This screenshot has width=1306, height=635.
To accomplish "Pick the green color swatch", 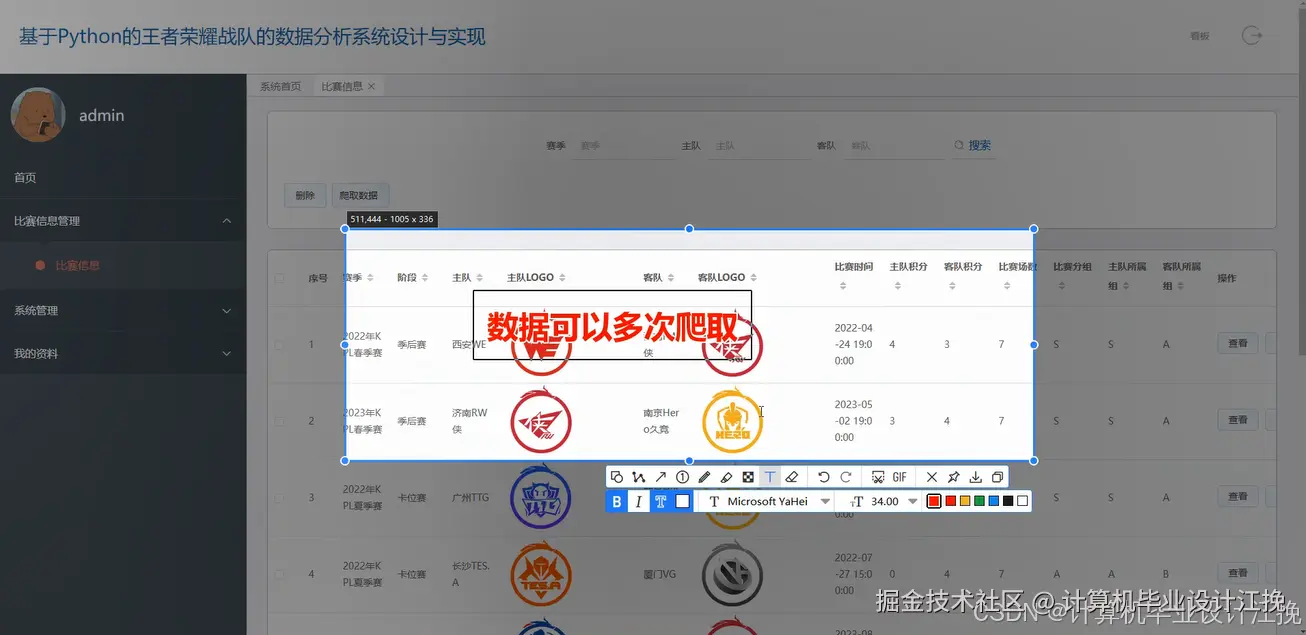I will tap(979, 501).
